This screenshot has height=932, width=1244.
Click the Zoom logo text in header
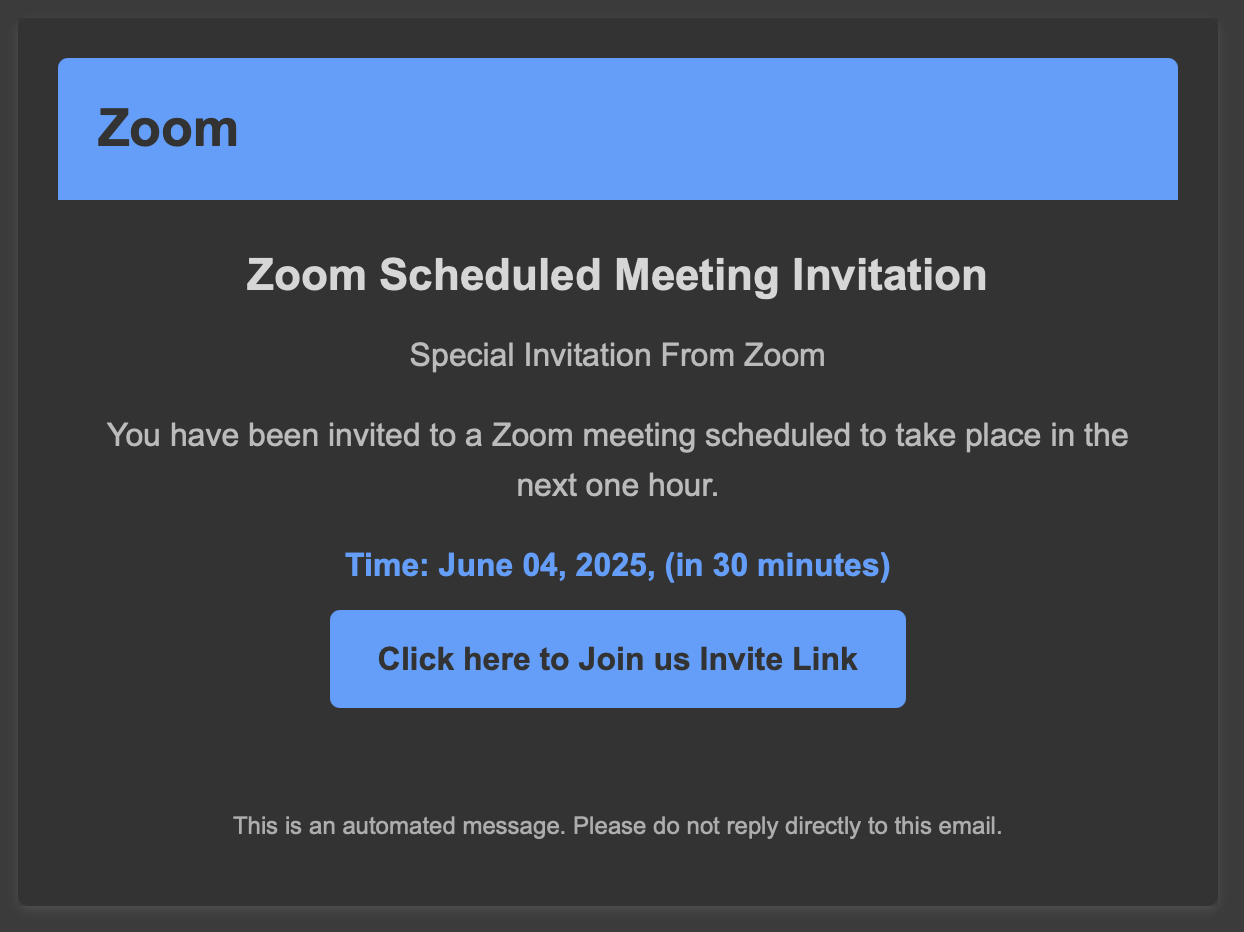coord(167,129)
